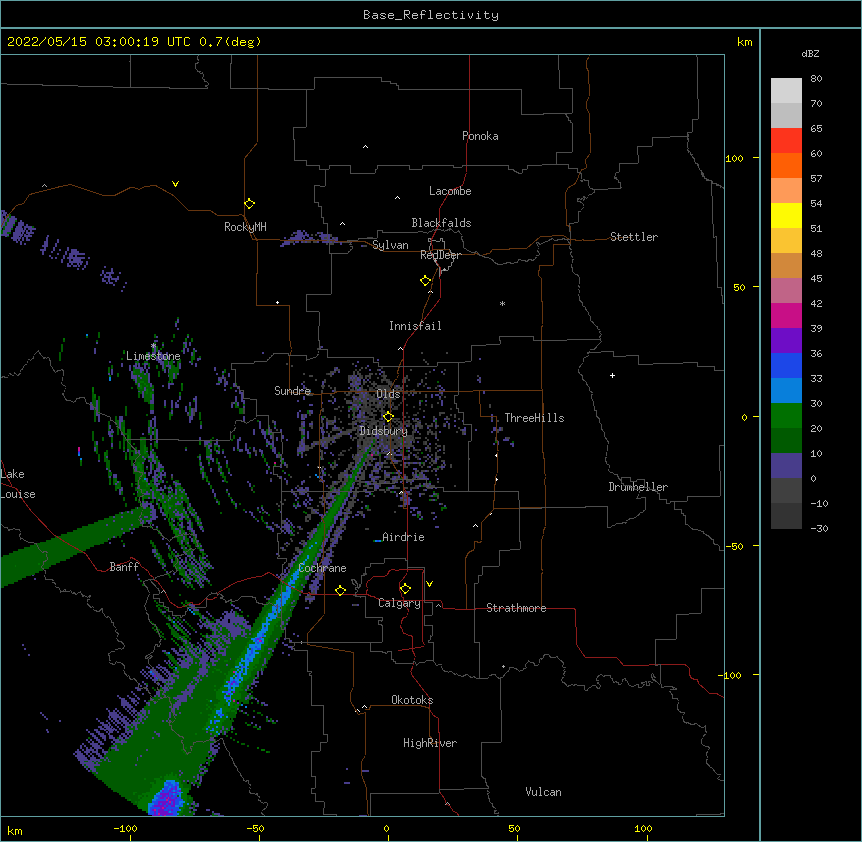Select the magenta 39-42 dBZ legend swatch
This screenshot has width=862, height=842.
786,315
